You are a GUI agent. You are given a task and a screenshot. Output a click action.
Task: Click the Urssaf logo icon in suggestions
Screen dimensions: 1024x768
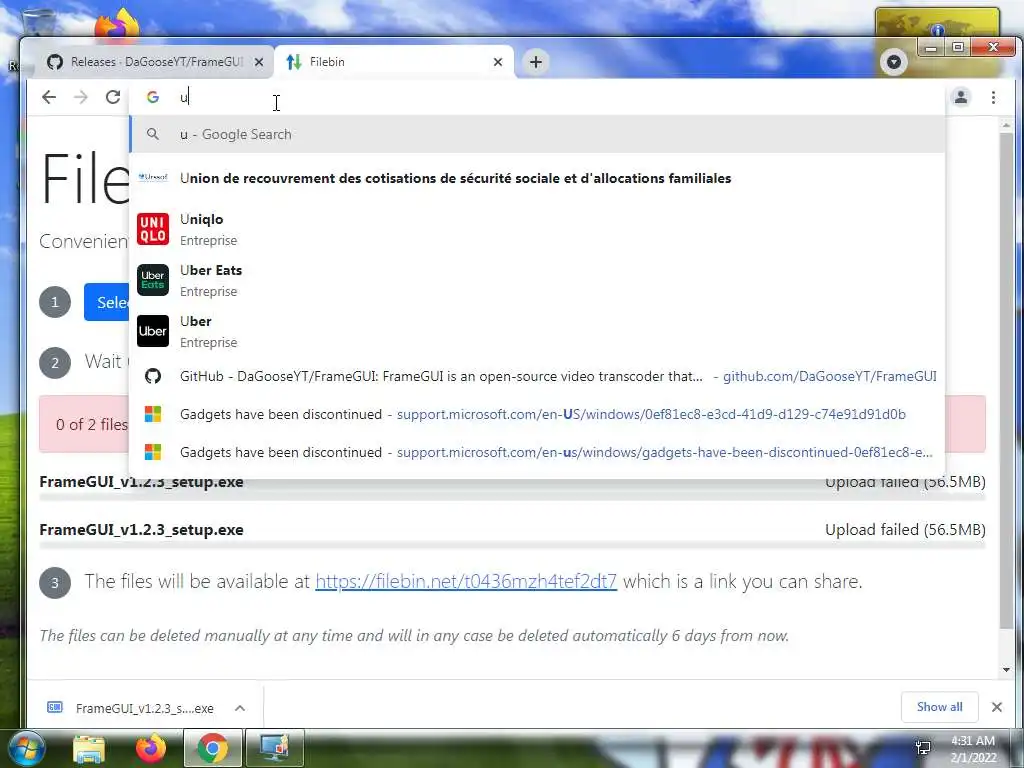pos(153,177)
